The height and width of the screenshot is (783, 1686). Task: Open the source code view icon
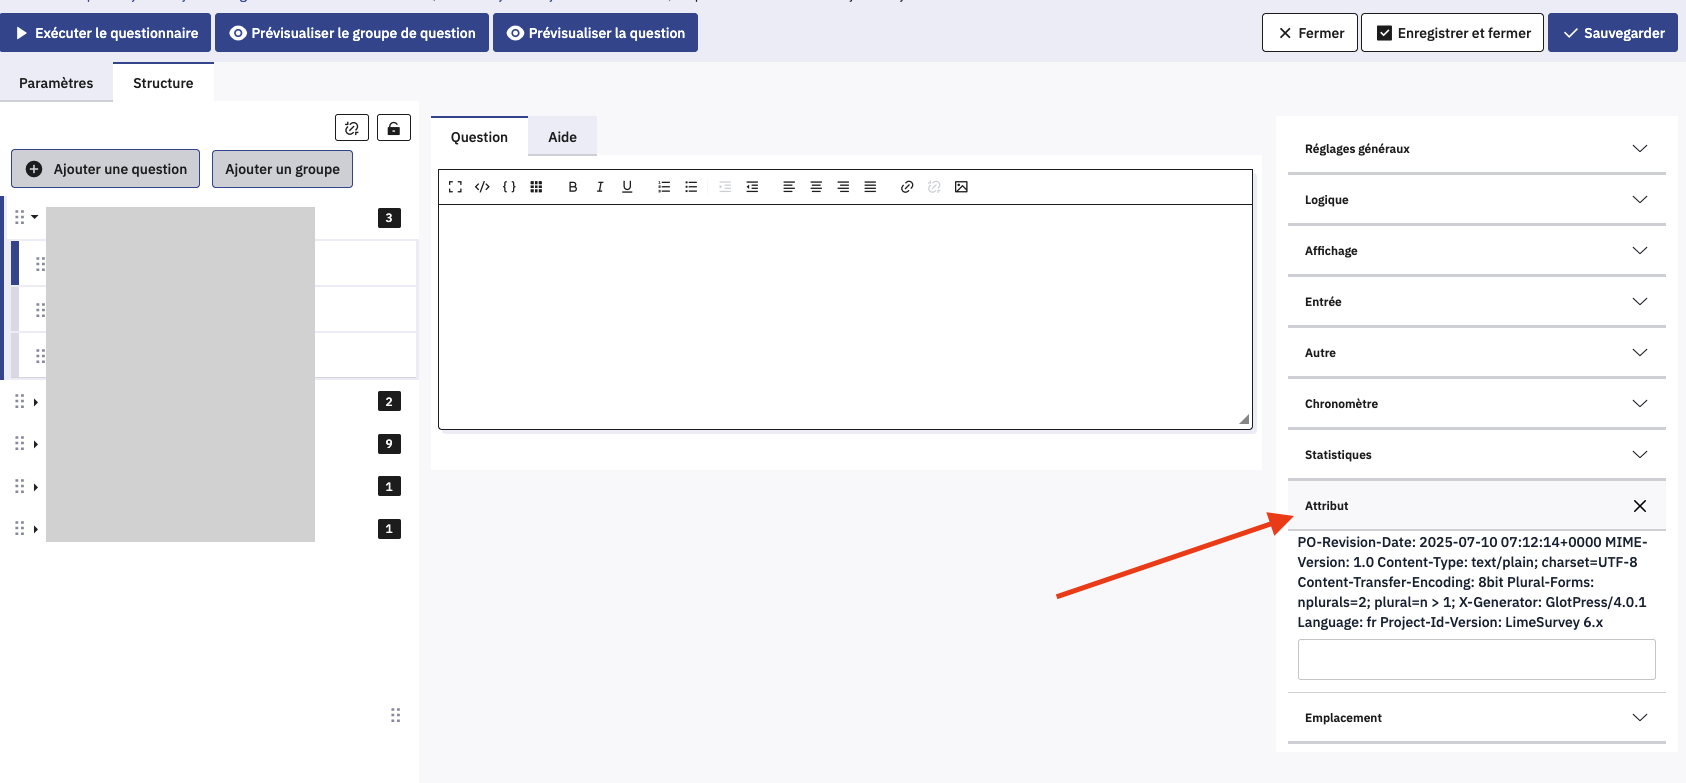coord(482,187)
